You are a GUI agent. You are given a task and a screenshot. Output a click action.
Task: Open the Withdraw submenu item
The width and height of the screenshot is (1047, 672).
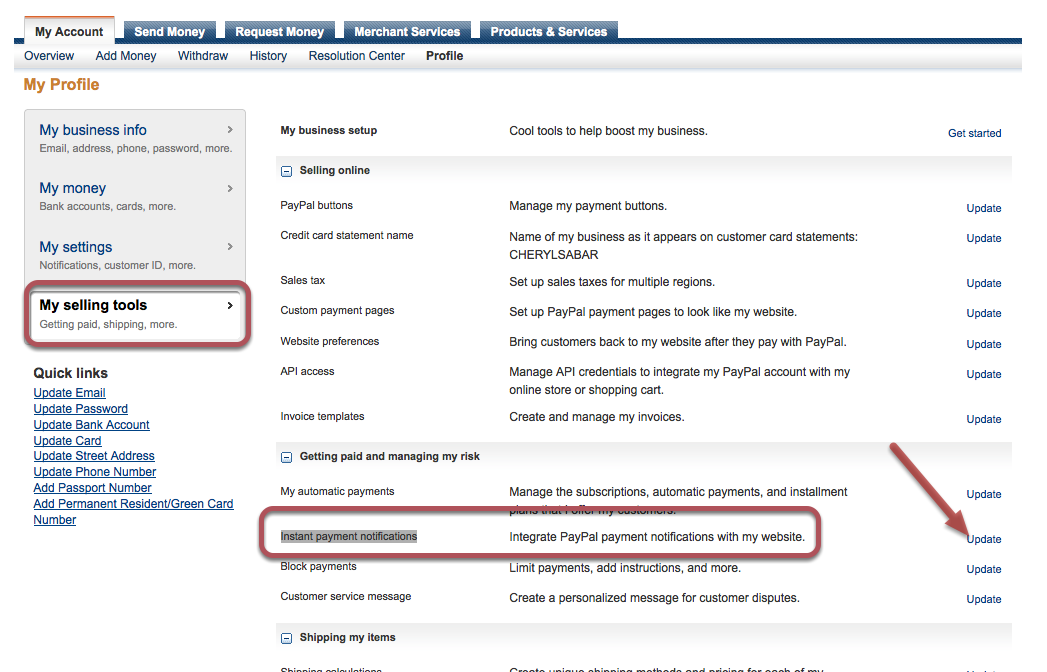tap(203, 56)
